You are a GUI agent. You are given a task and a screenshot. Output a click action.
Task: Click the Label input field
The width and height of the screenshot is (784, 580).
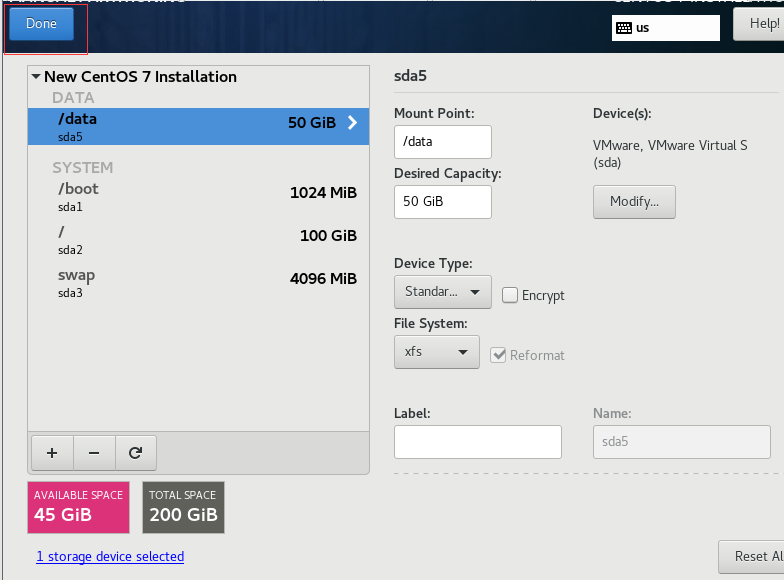click(478, 441)
